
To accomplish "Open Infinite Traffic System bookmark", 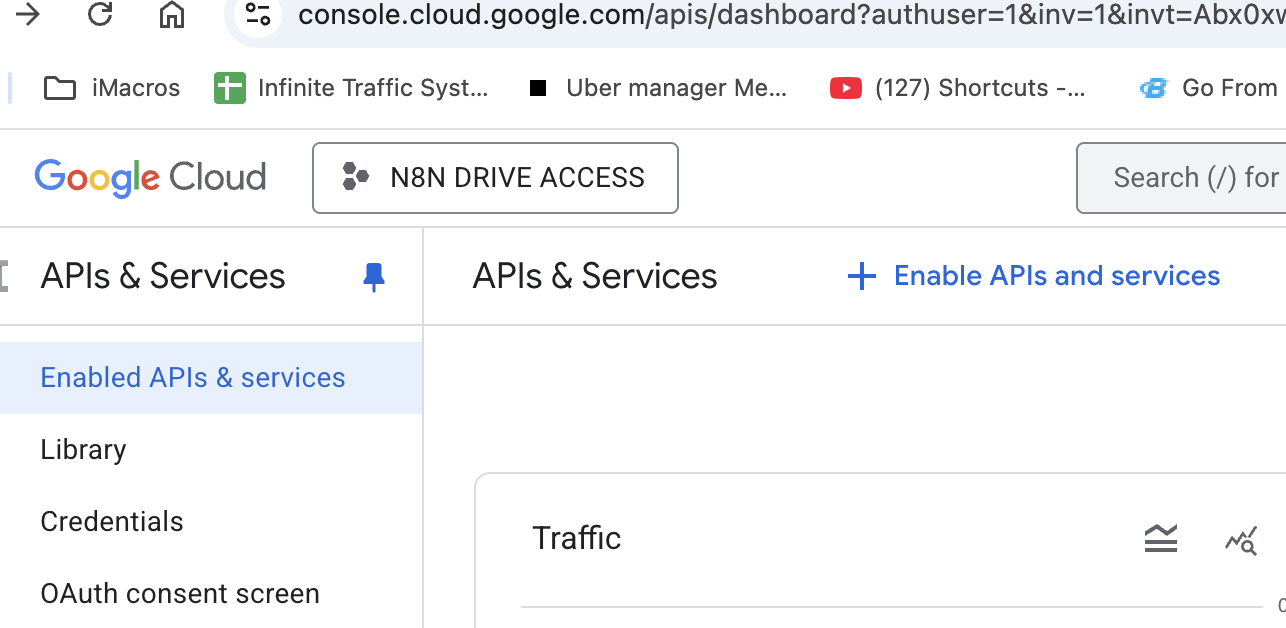I will coord(351,88).
